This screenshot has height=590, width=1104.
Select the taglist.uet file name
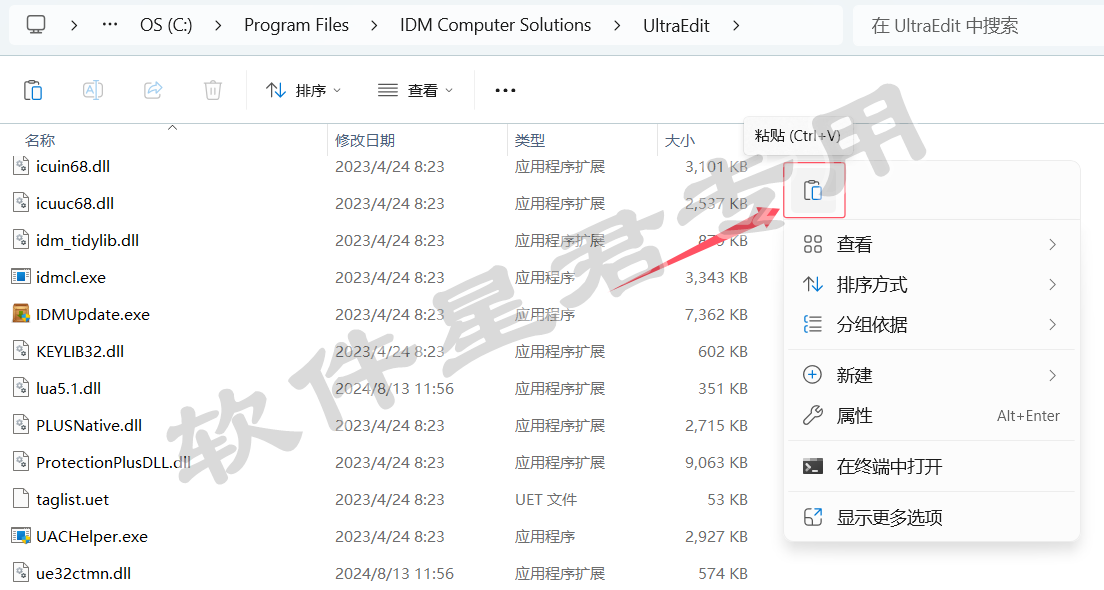coord(73,499)
